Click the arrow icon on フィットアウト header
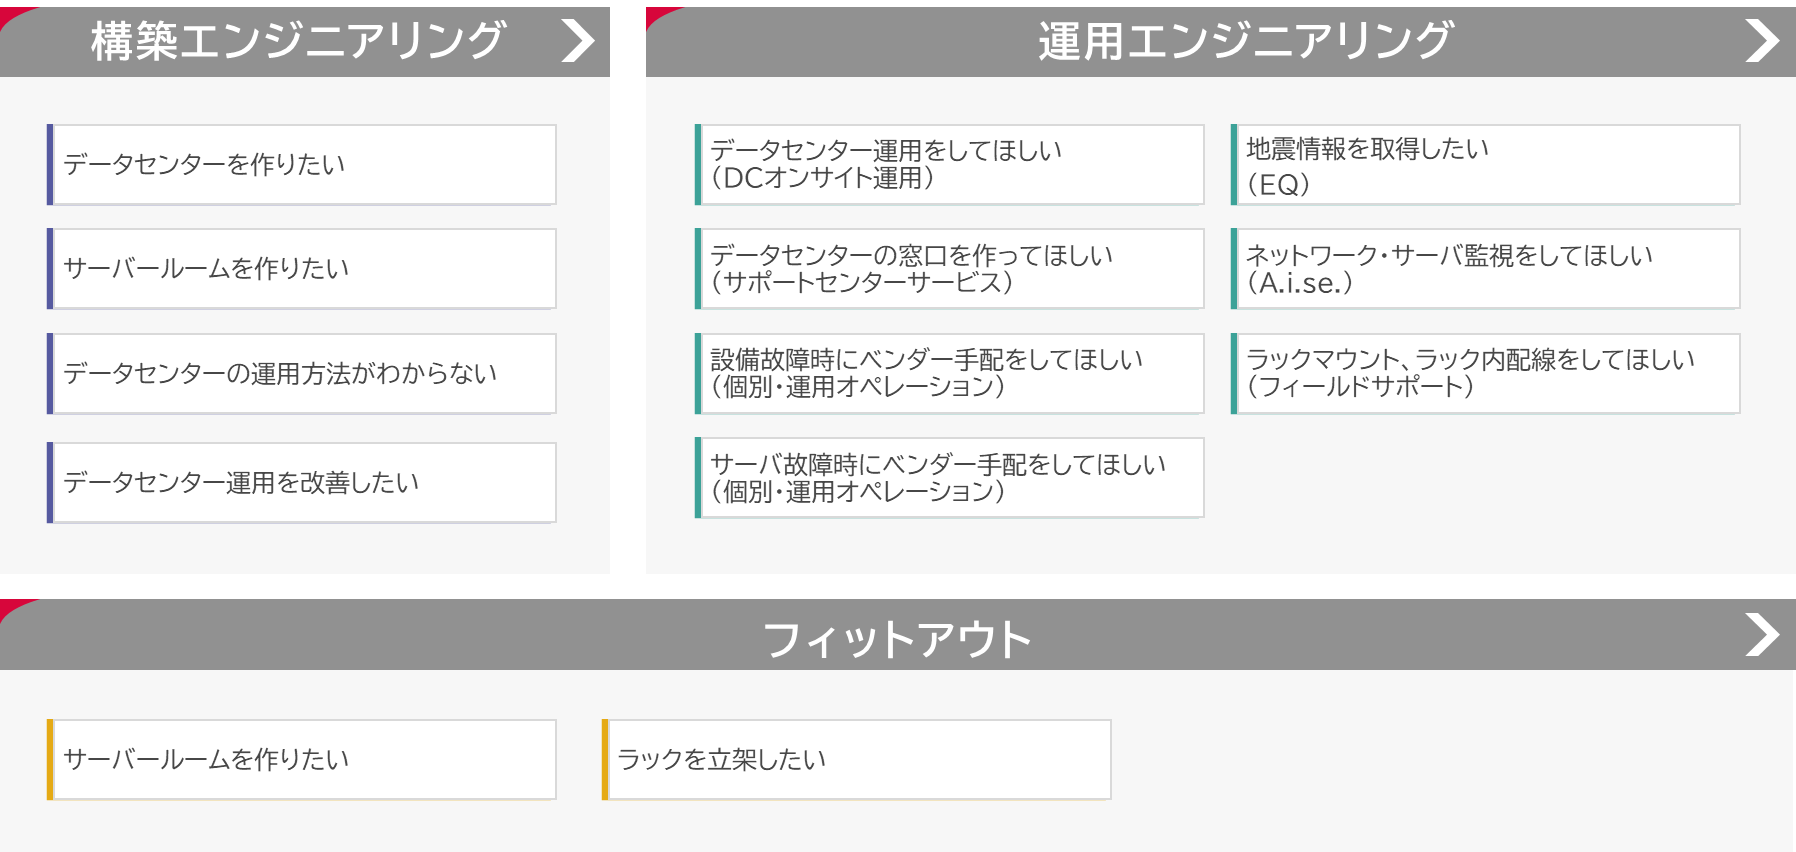This screenshot has height=852, width=1796. [x=1762, y=635]
